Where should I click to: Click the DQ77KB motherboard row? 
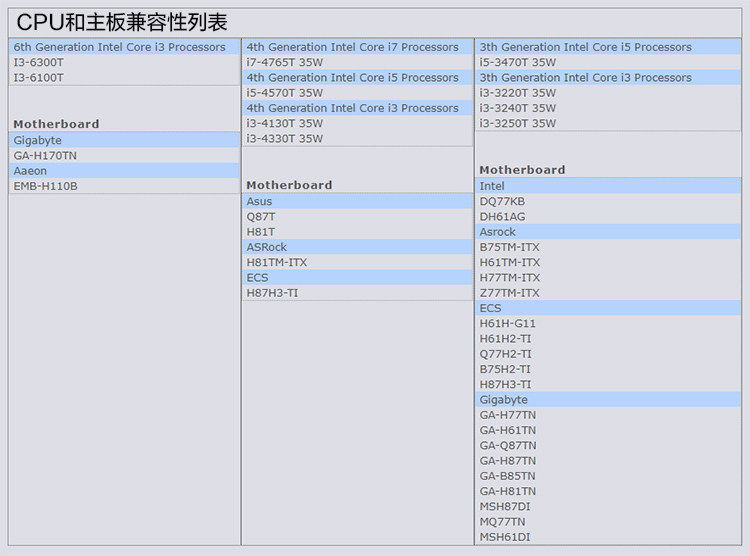[608, 201]
